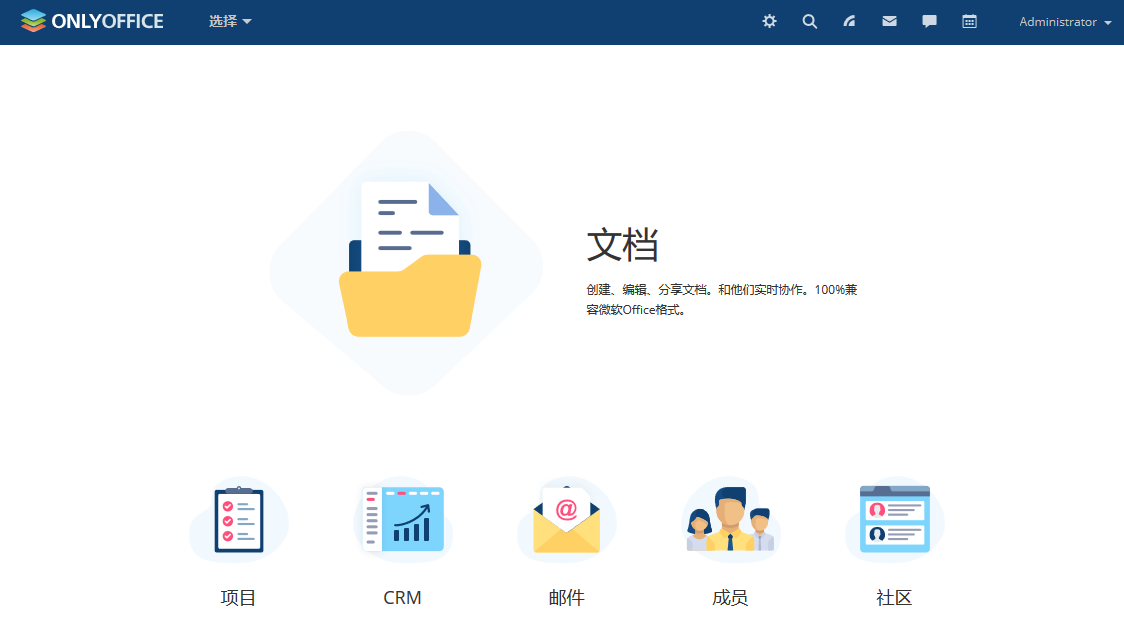Screen dimensions: 1124x623
Task: Click the 项目 text label
Action: [x=239, y=598]
